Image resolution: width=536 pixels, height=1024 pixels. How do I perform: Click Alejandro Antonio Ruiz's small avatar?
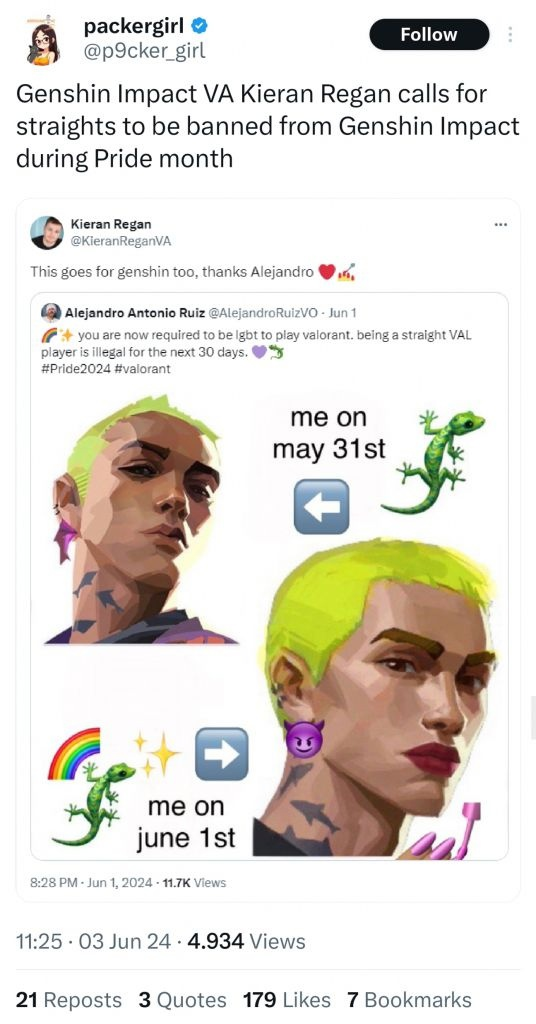(51, 312)
